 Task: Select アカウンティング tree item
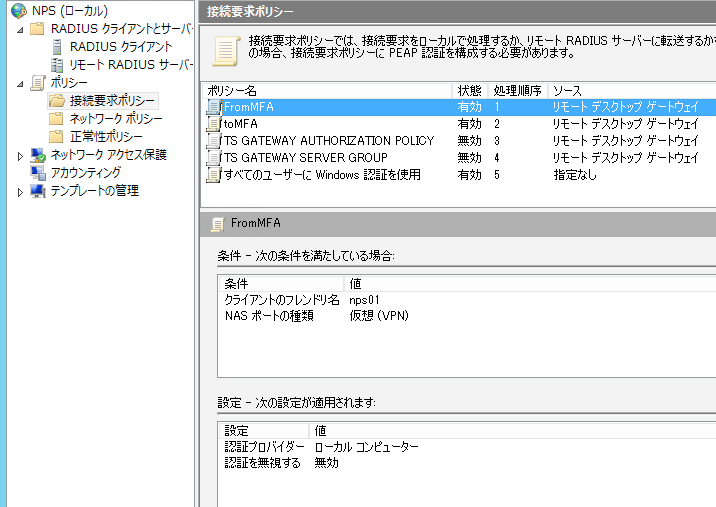click(x=86, y=173)
